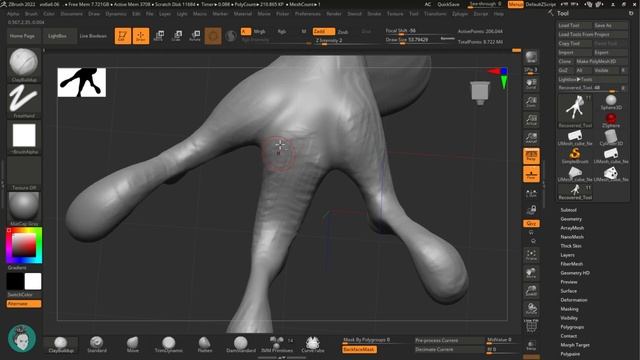Expand the Masking section
The width and height of the screenshot is (640, 360).
point(569,309)
